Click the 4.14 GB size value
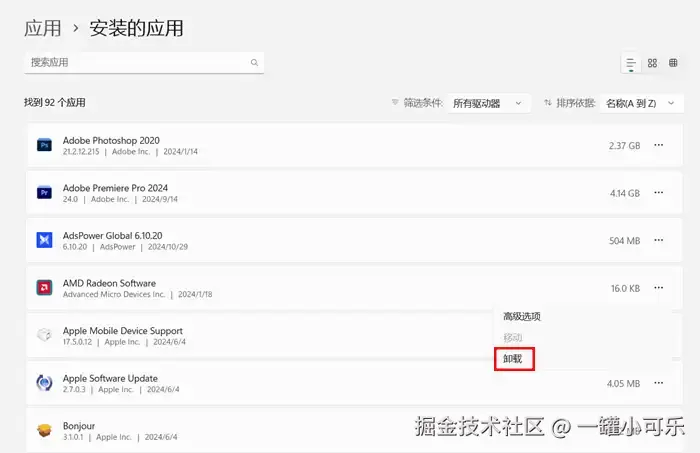Viewport: 700px width, 453px height. [625, 193]
